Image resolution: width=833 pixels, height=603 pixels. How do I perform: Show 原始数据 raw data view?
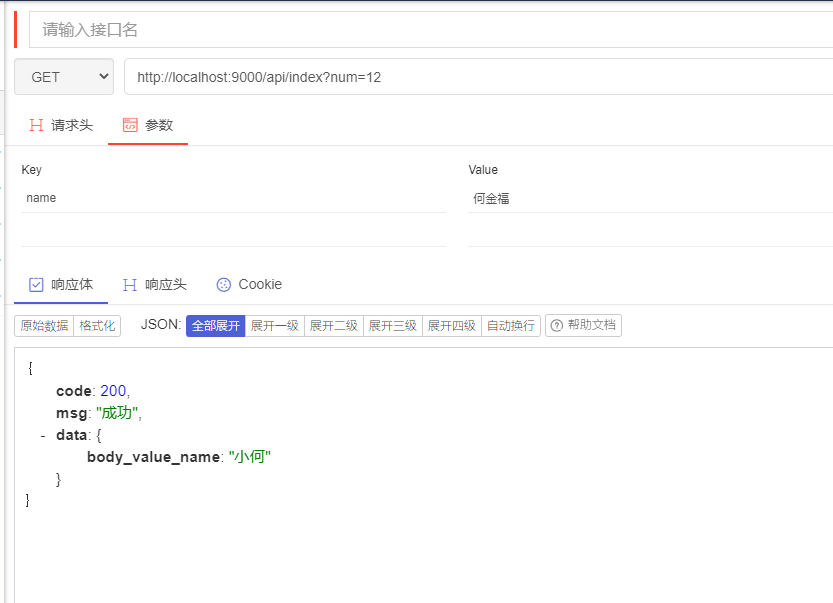tap(44, 326)
